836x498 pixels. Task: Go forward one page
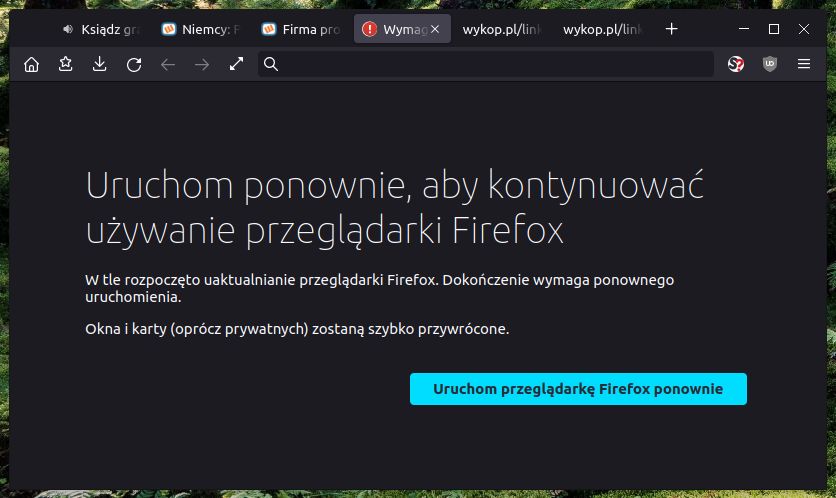point(202,65)
